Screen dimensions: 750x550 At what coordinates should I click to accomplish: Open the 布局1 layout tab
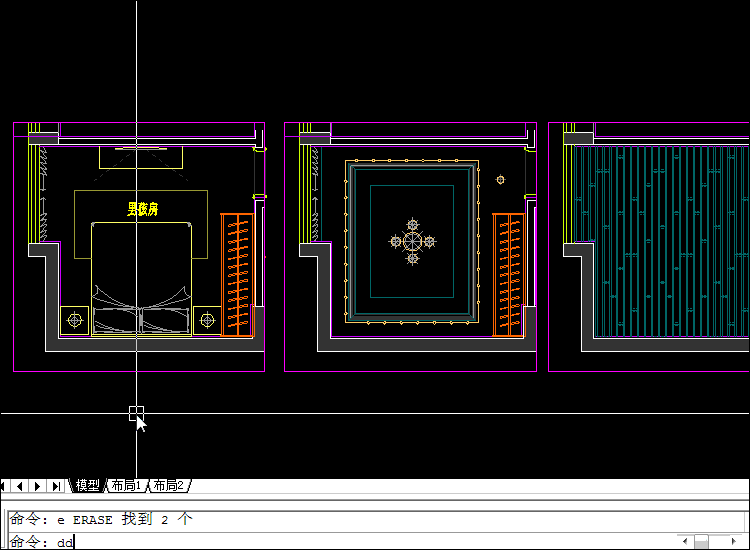pos(126,485)
